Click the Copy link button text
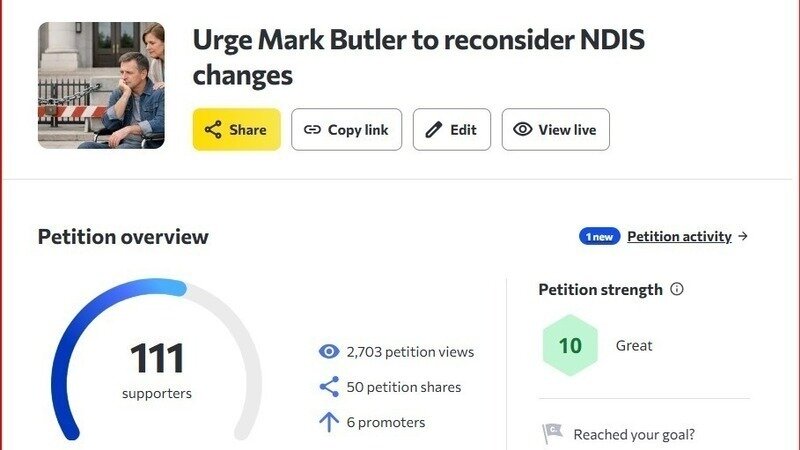The width and height of the screenshot is (800, 450). pos(358,130)
